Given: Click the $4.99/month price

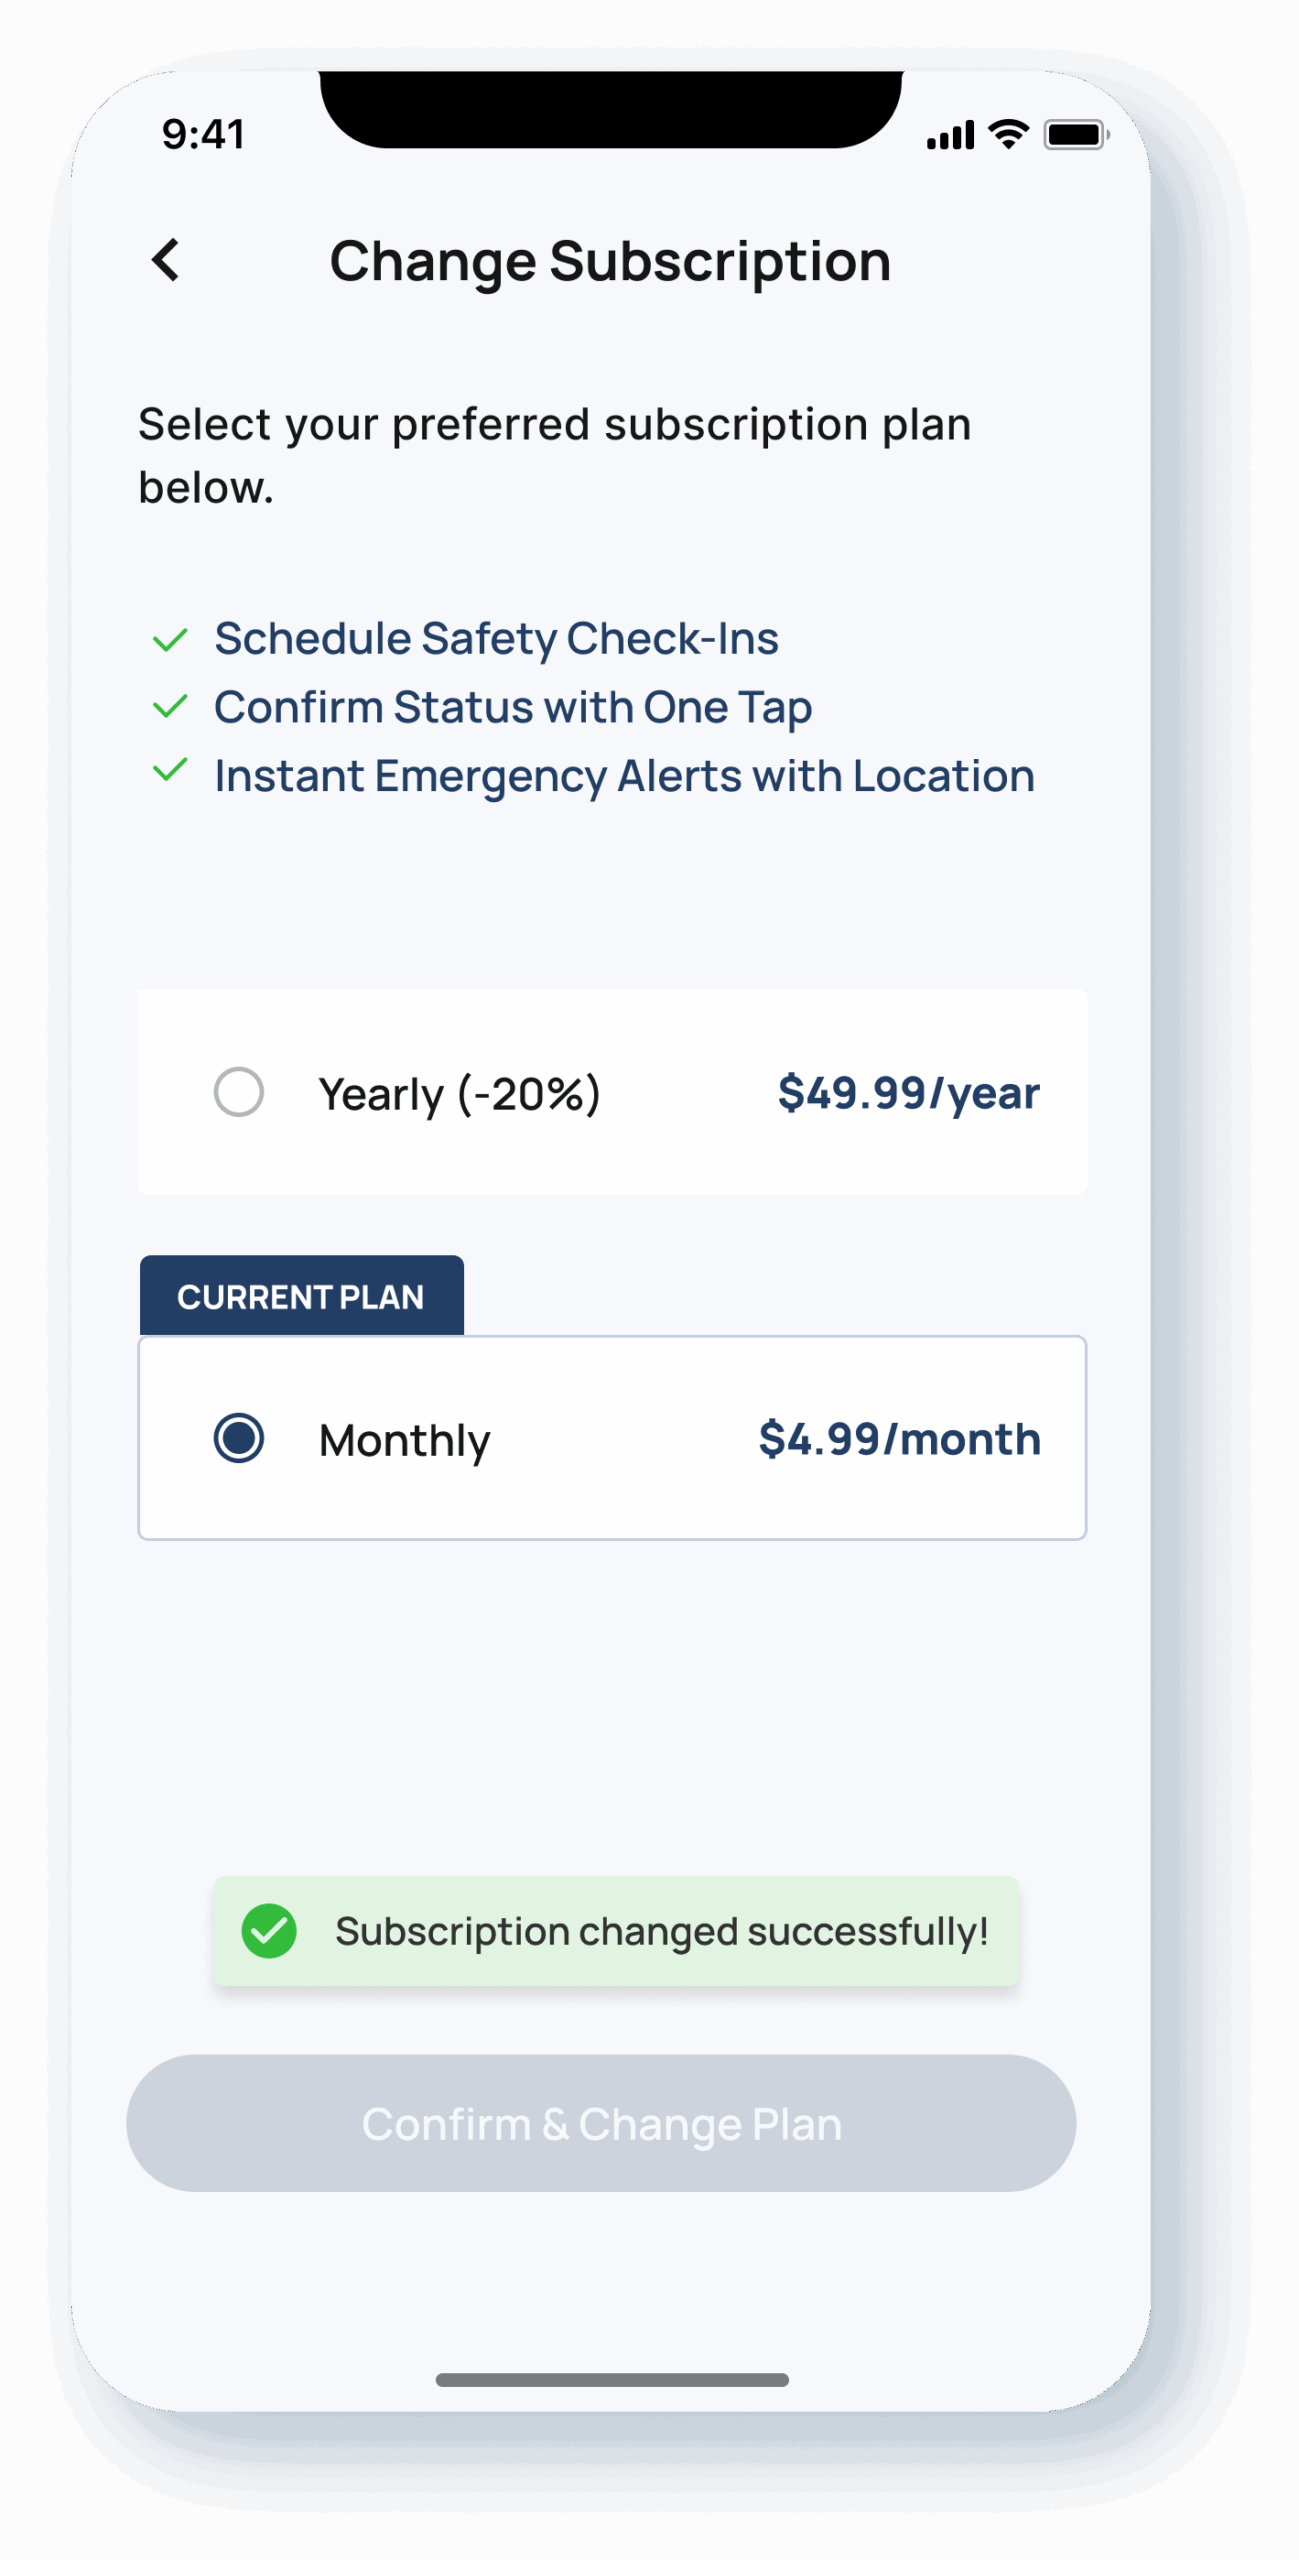Looking at the screenshot, I should (x=899, y=1439).
